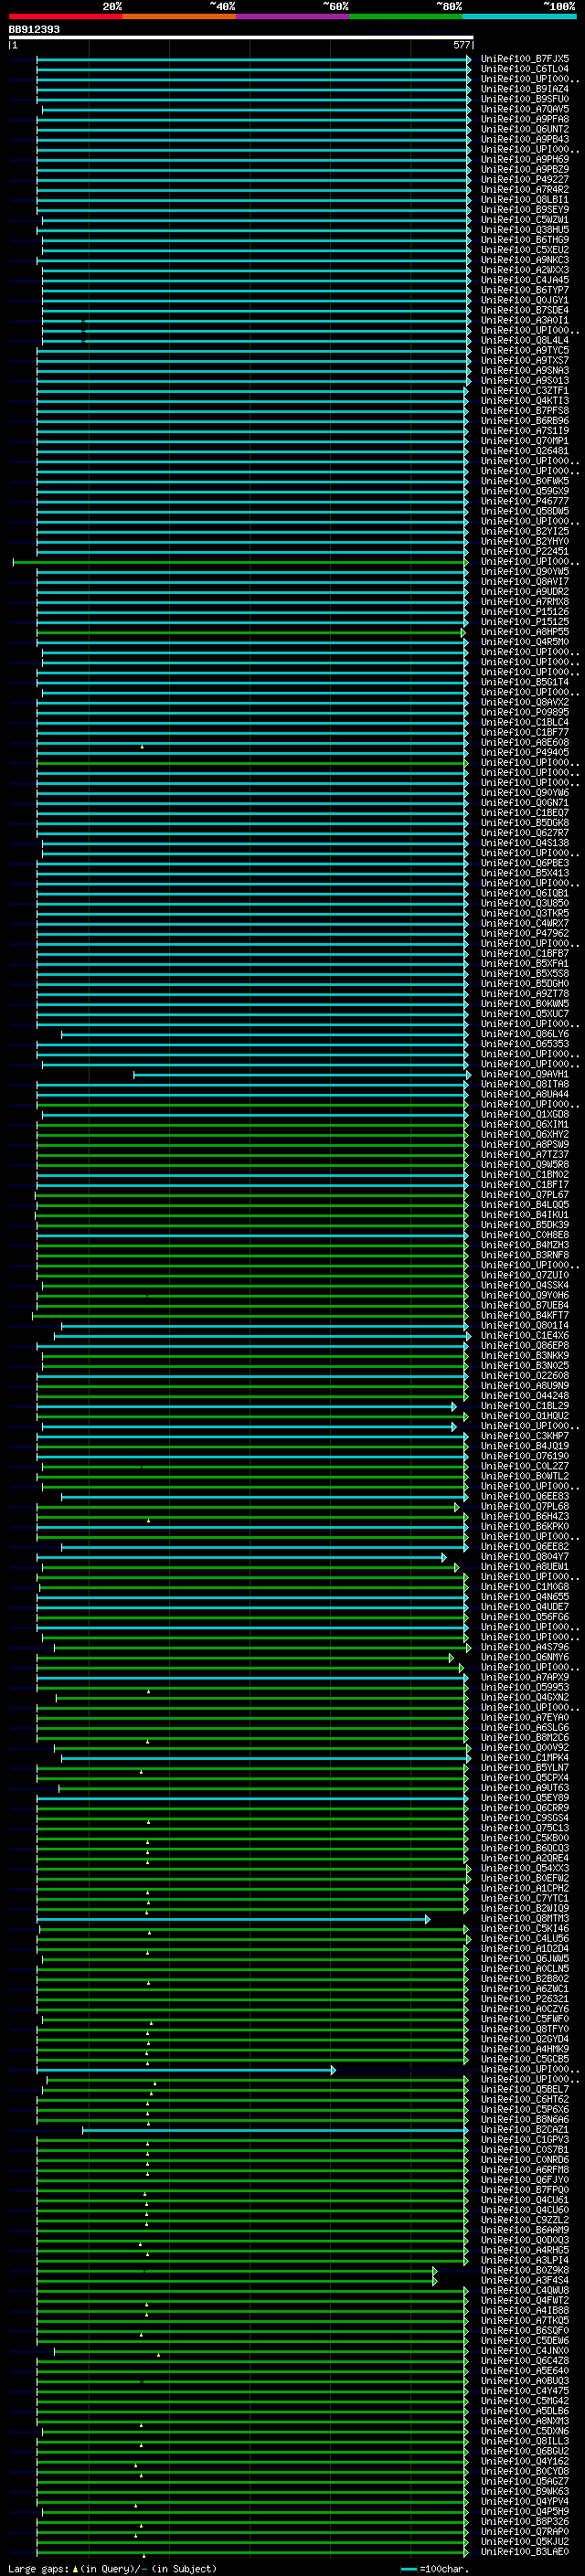Click UniRef100_A8UA44 hit name
The width and height of the screenshot is (585, 2576).
tap(525, 1094)
